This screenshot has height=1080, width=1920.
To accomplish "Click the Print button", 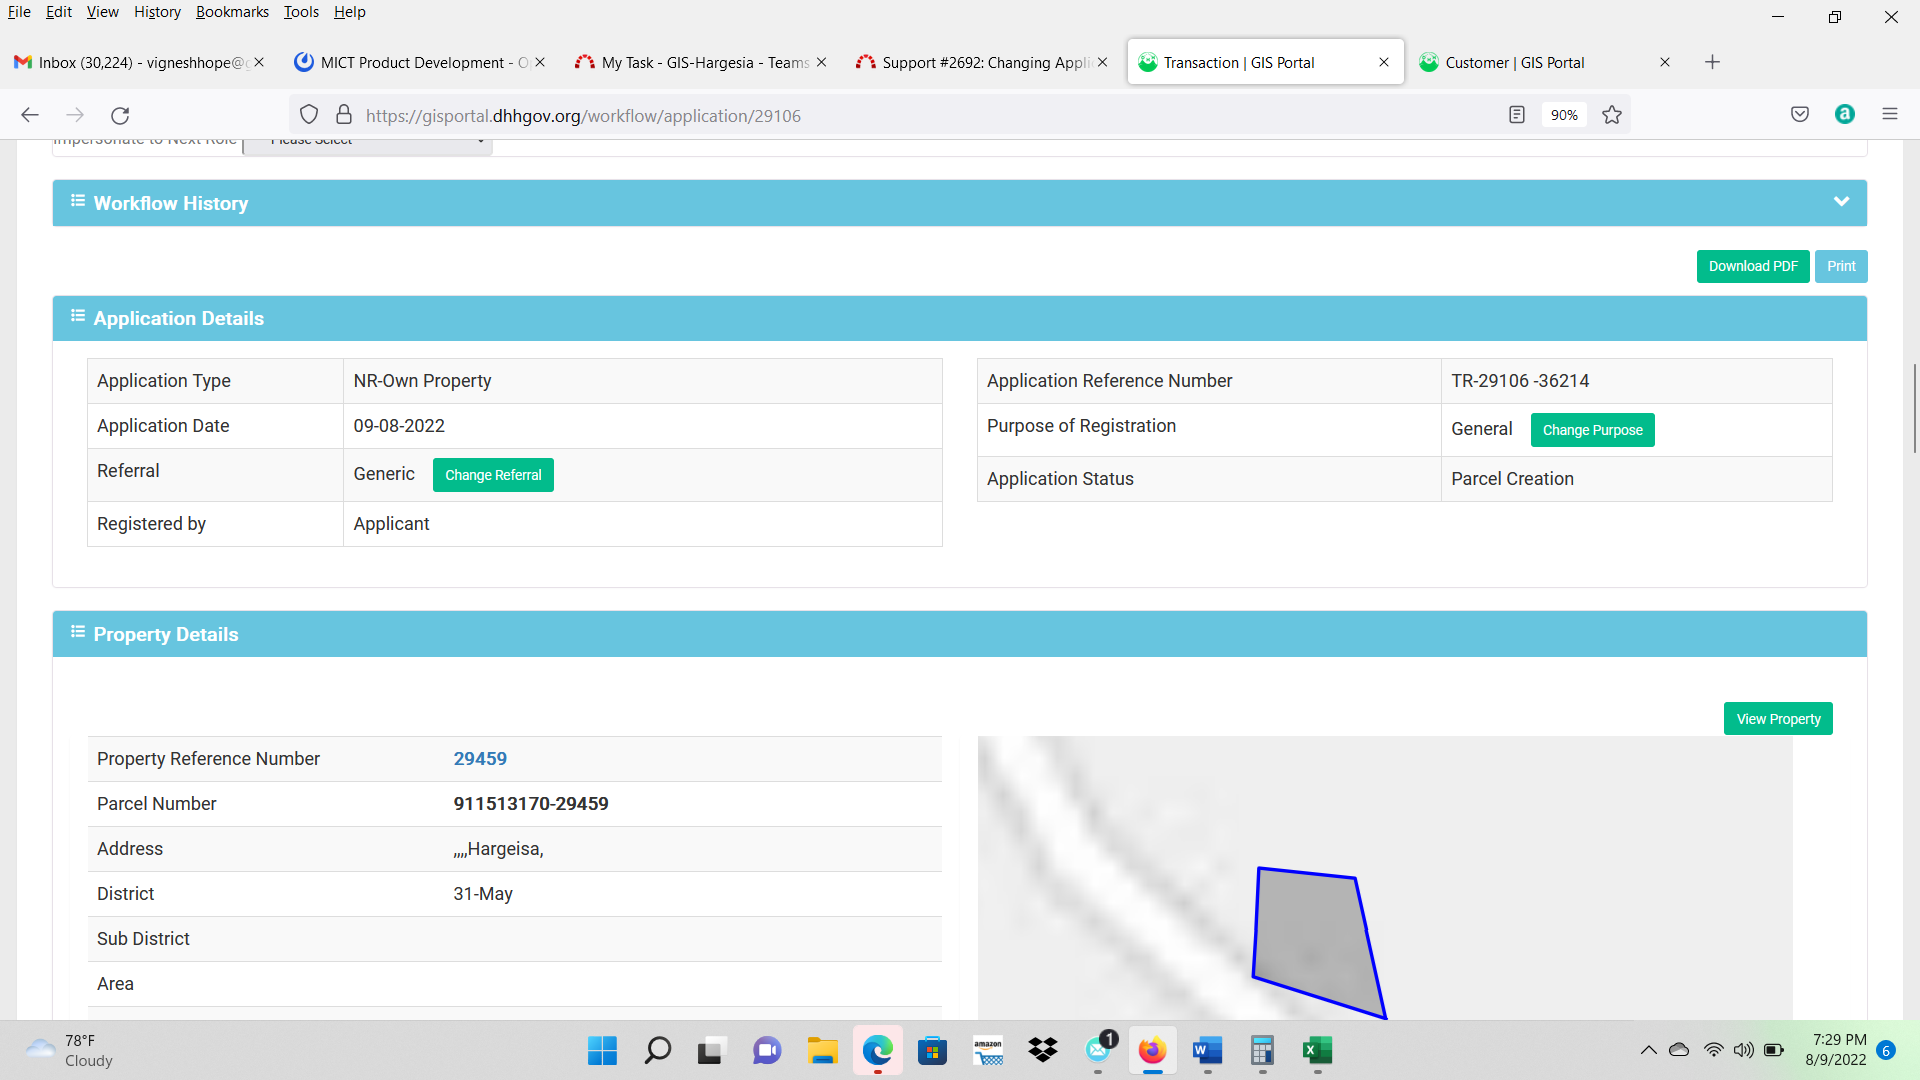I will (x=1841, y=266).
